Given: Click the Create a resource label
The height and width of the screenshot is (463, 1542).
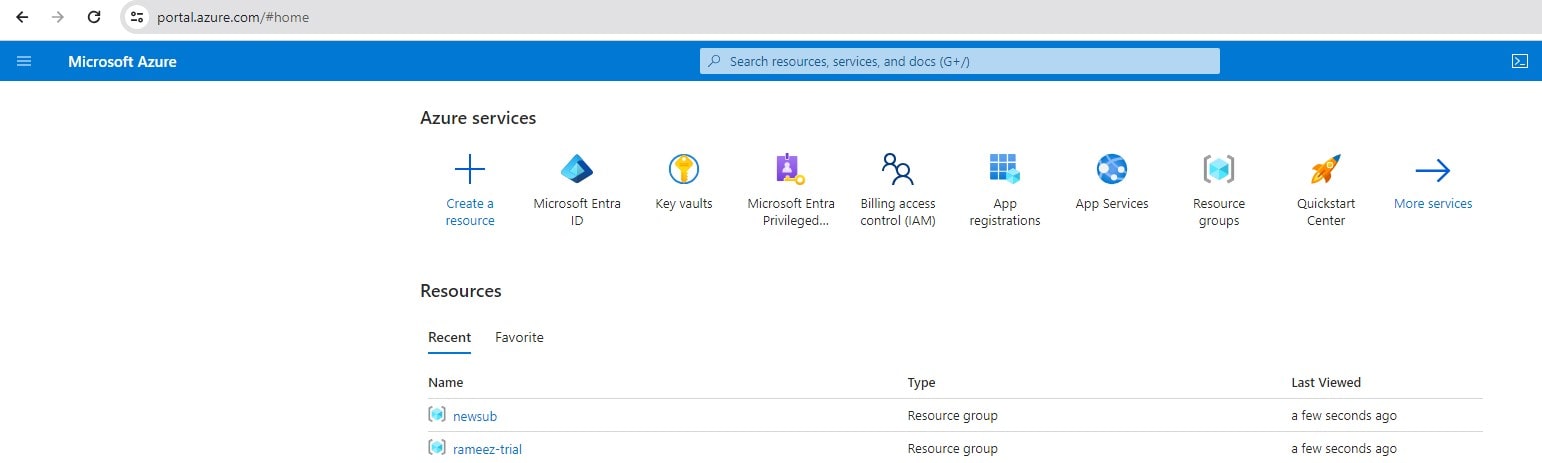Looking at the screenshot, I should pos(470,212).
